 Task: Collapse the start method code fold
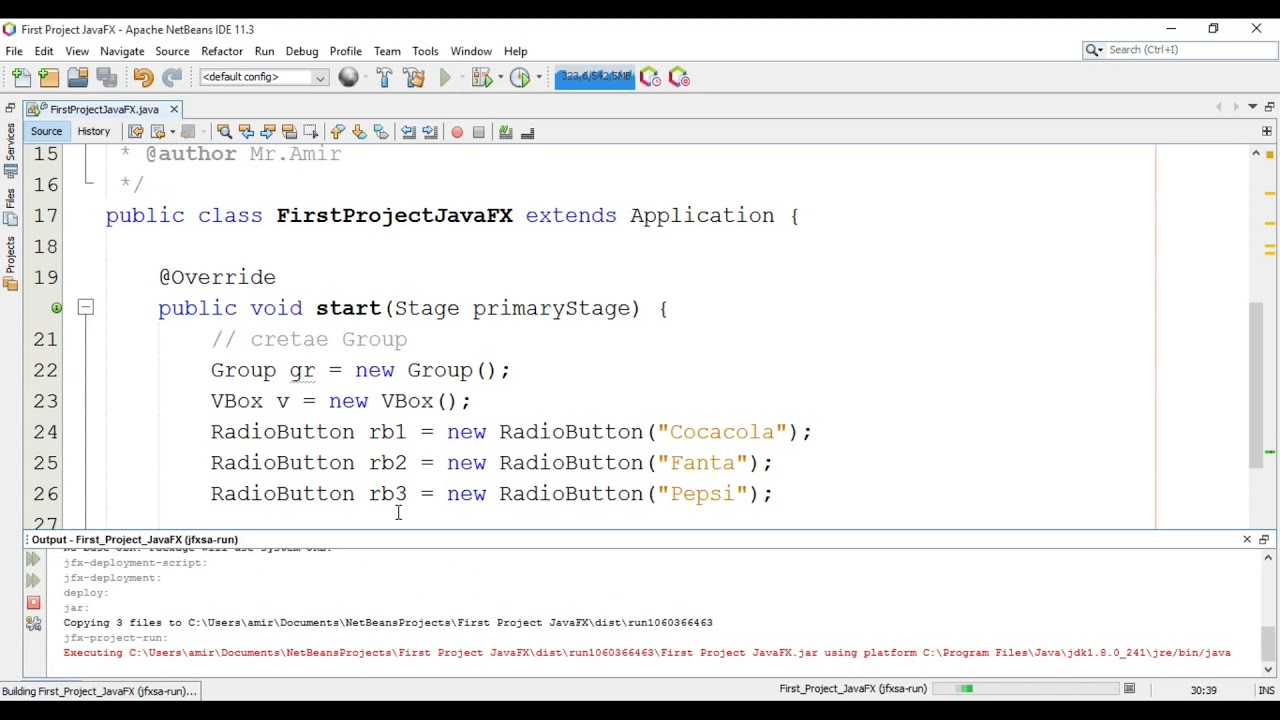(85, 308)
